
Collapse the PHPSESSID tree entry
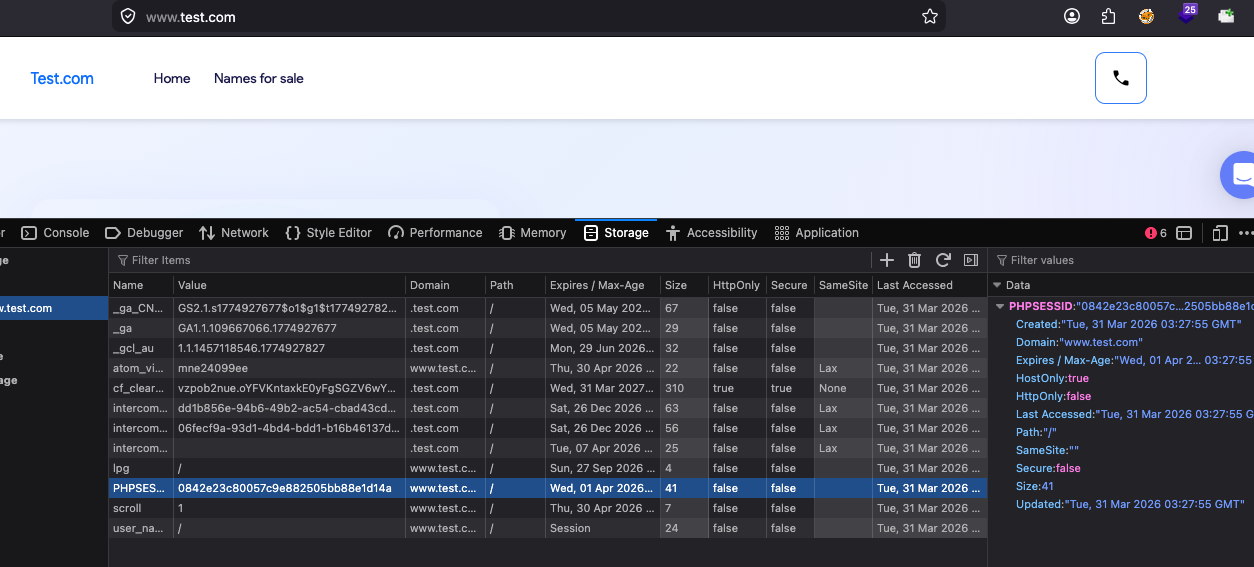[1001, 306]
